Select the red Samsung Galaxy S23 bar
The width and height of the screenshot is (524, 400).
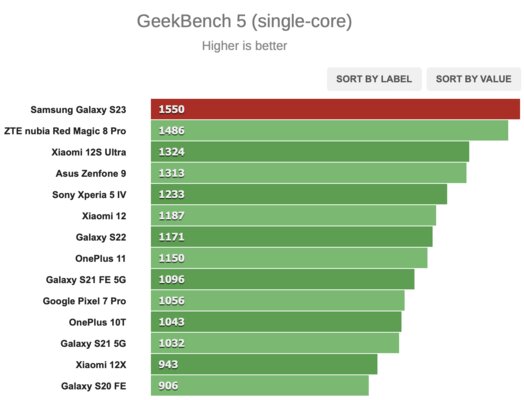[335, 109]
